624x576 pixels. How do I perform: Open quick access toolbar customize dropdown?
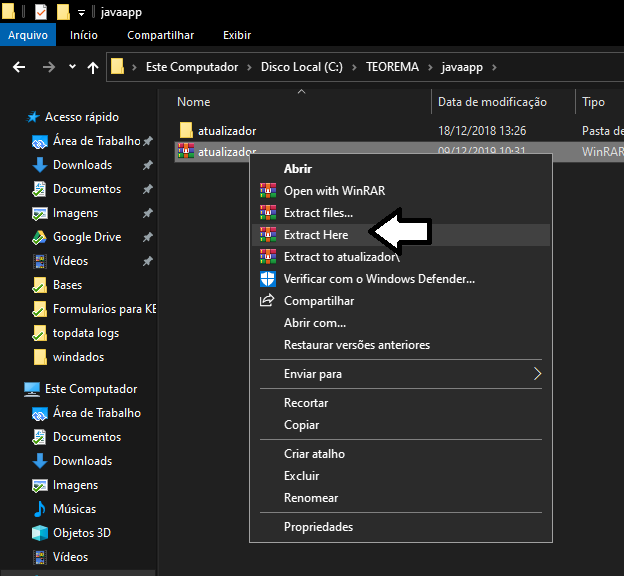coord(81,13)
